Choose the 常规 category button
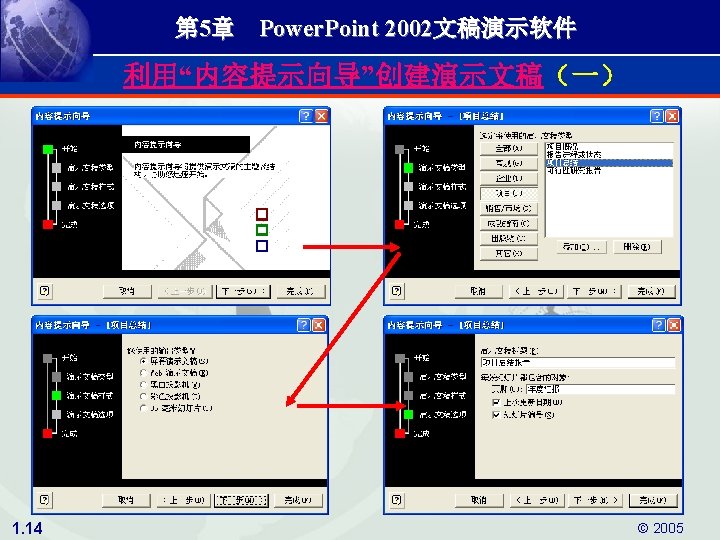Screen dimensions: 720x540 [x=509, y=163]
